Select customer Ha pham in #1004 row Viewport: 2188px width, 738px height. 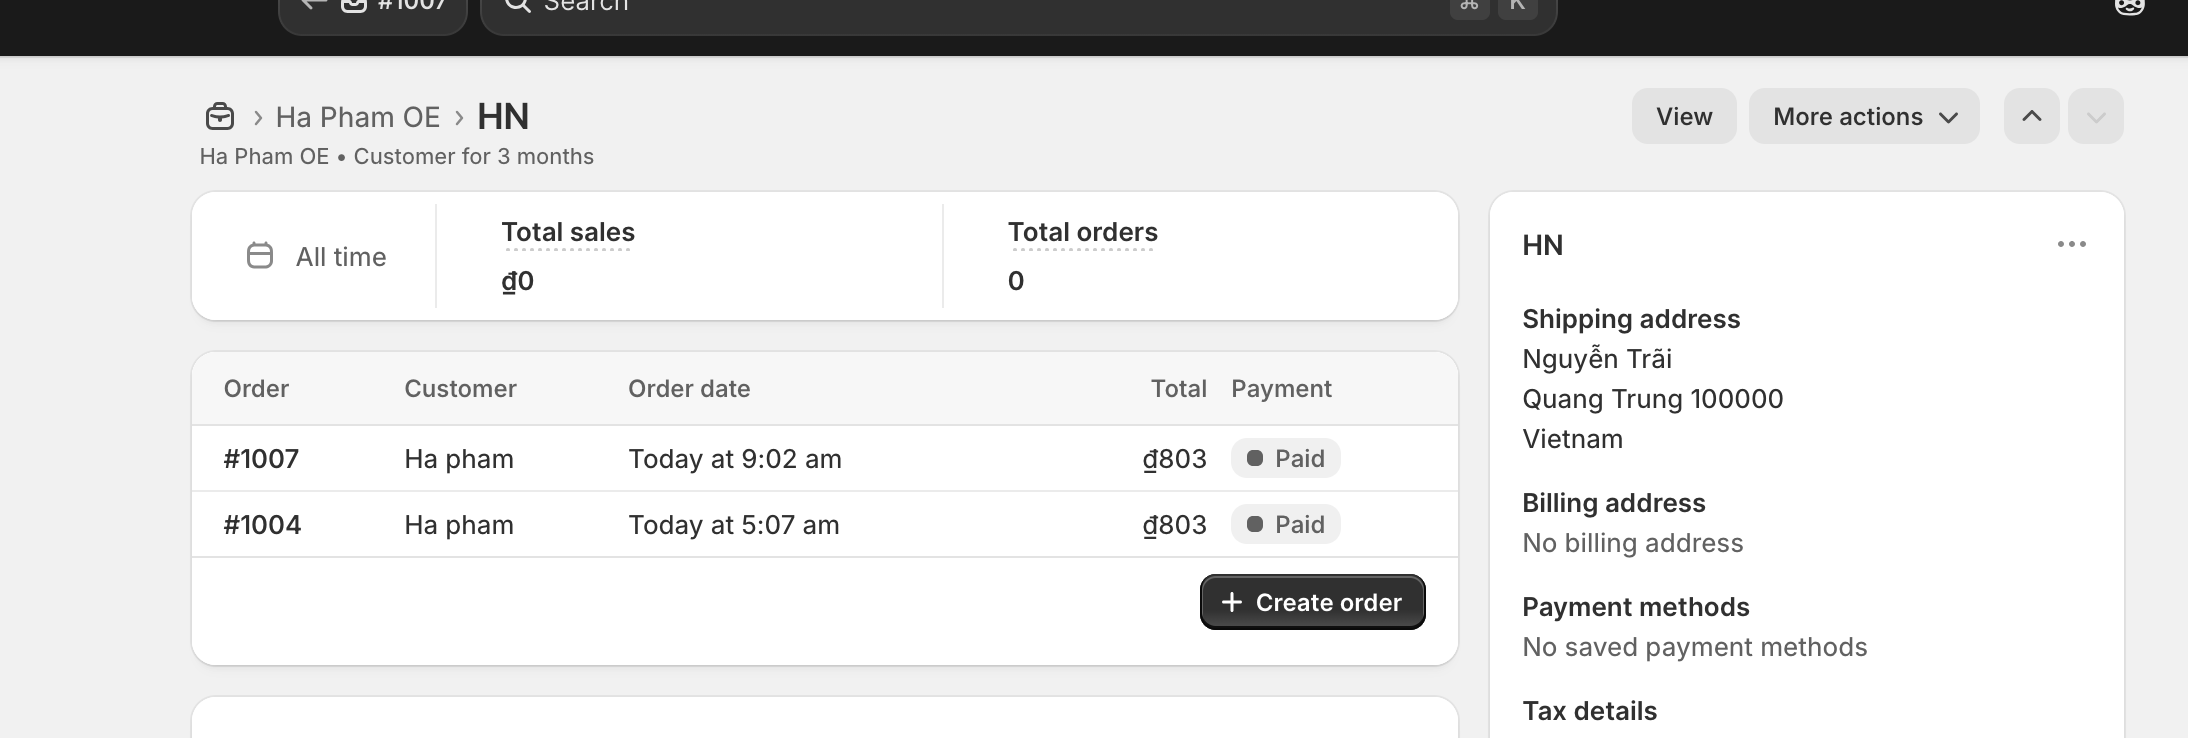(459, 525)
